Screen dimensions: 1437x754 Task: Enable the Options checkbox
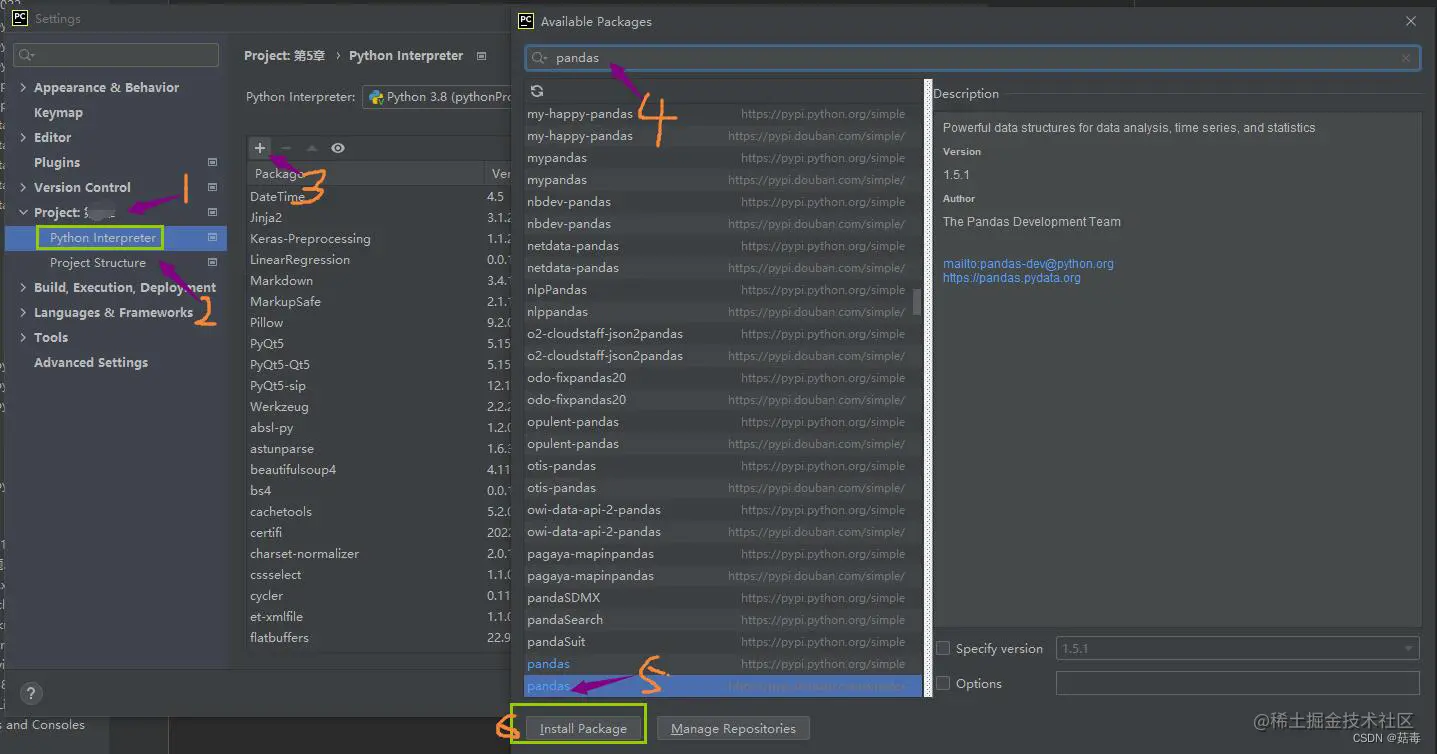[942, 683]
